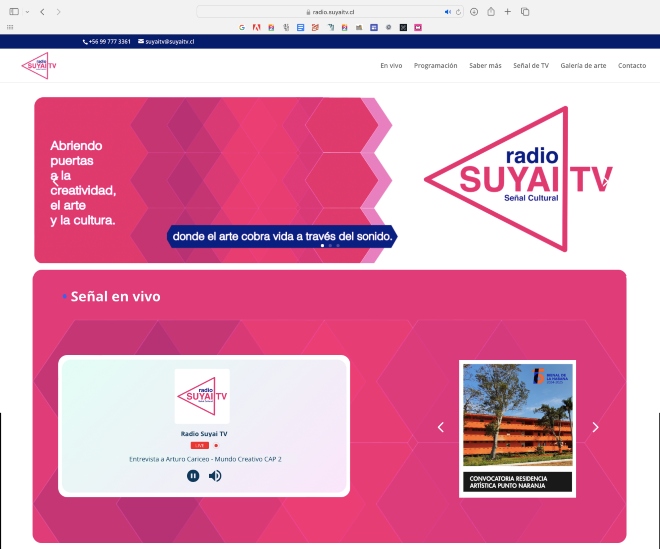The height and width of the screenshot is (549, 660).
Task: Call phone number +56 99 777 3361
Action: (106, 41)
